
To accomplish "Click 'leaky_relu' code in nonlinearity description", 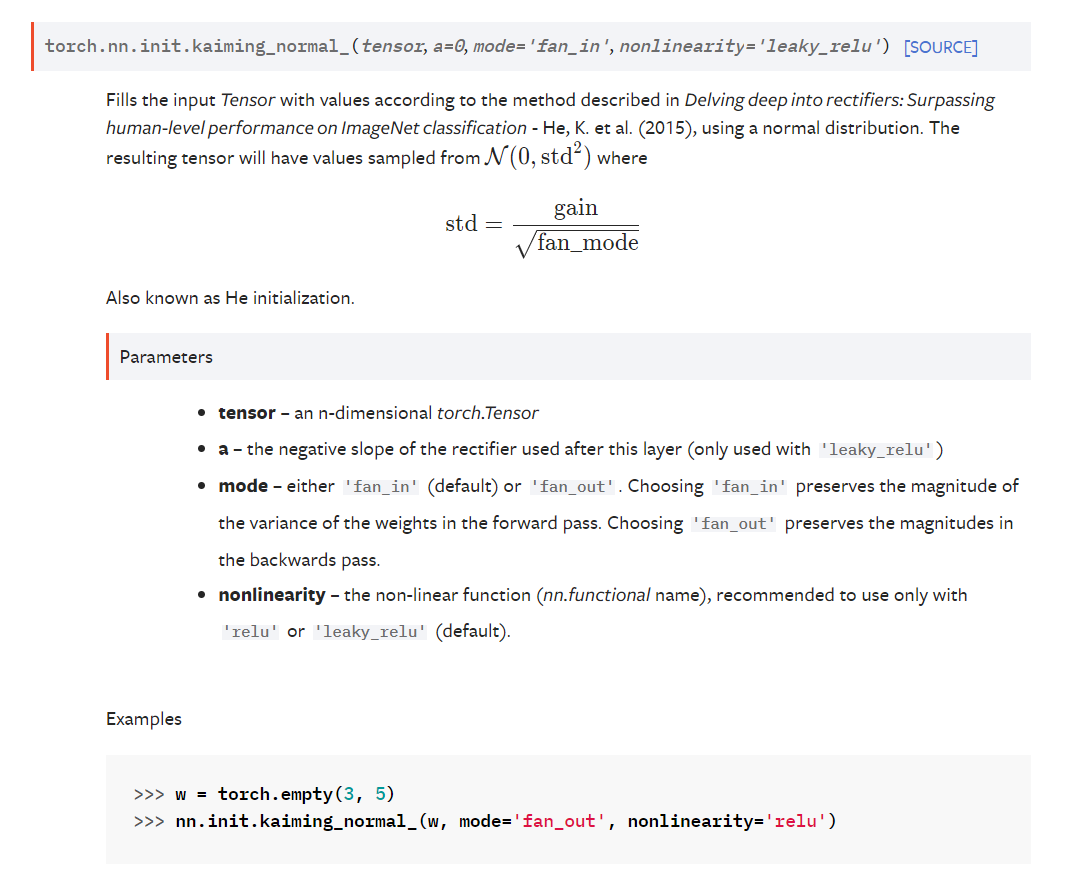I will [x=370, y=632].
